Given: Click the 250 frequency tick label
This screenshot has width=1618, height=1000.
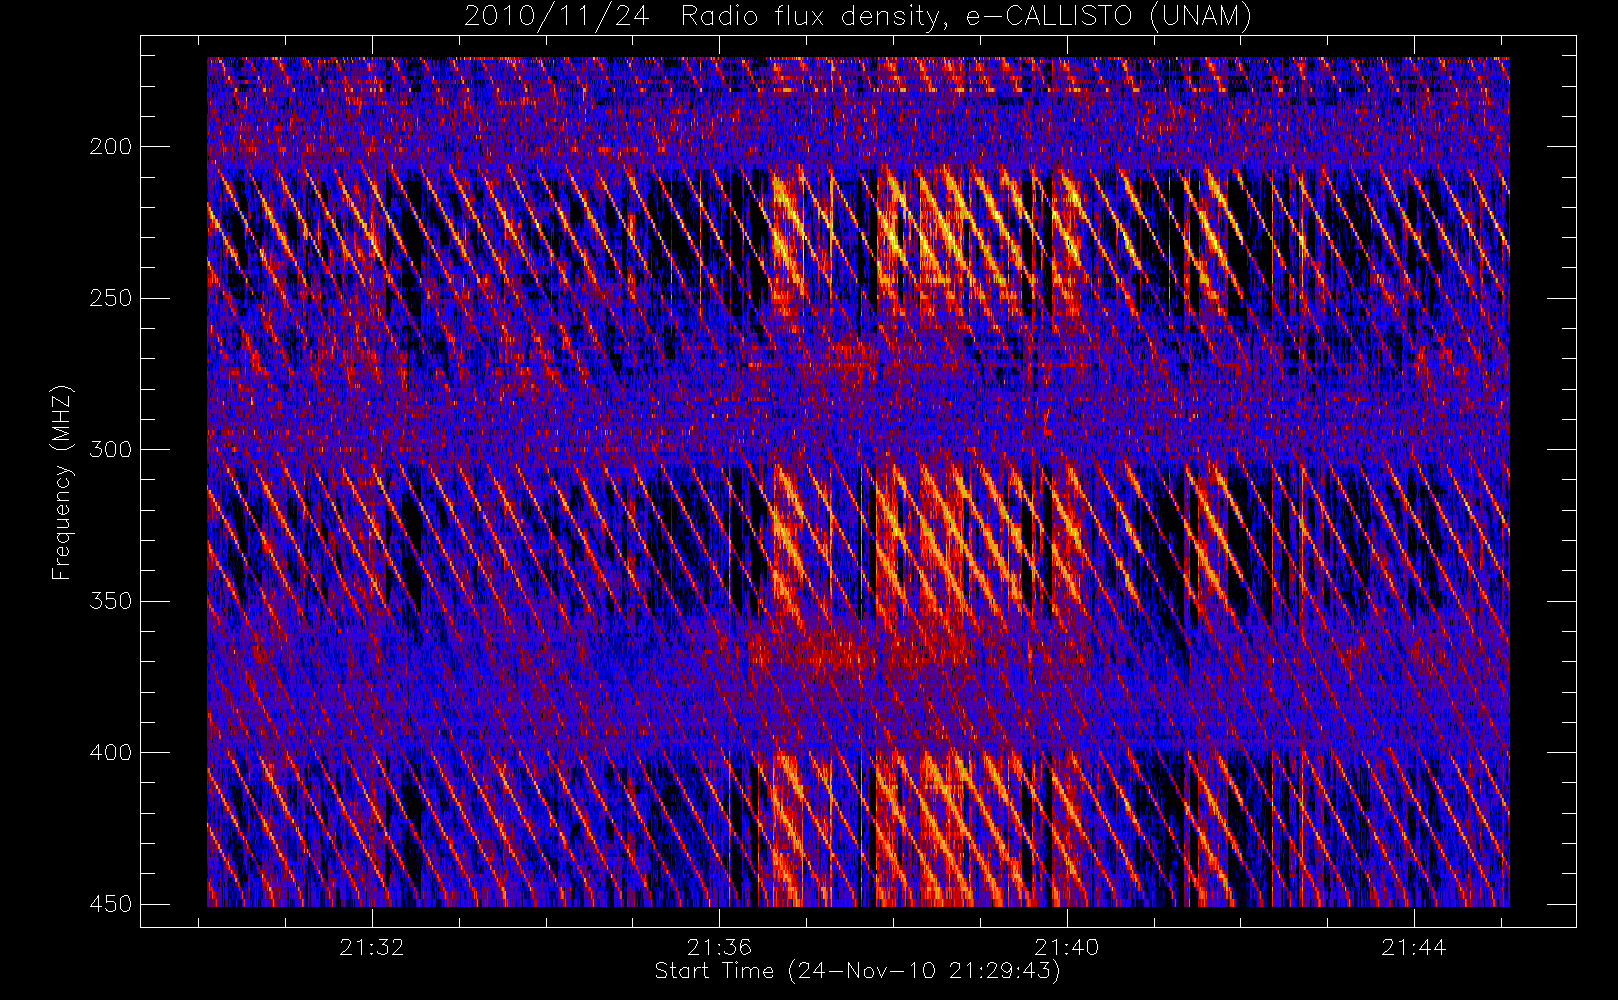Looking at the screenshot, I should coord(110,298).
